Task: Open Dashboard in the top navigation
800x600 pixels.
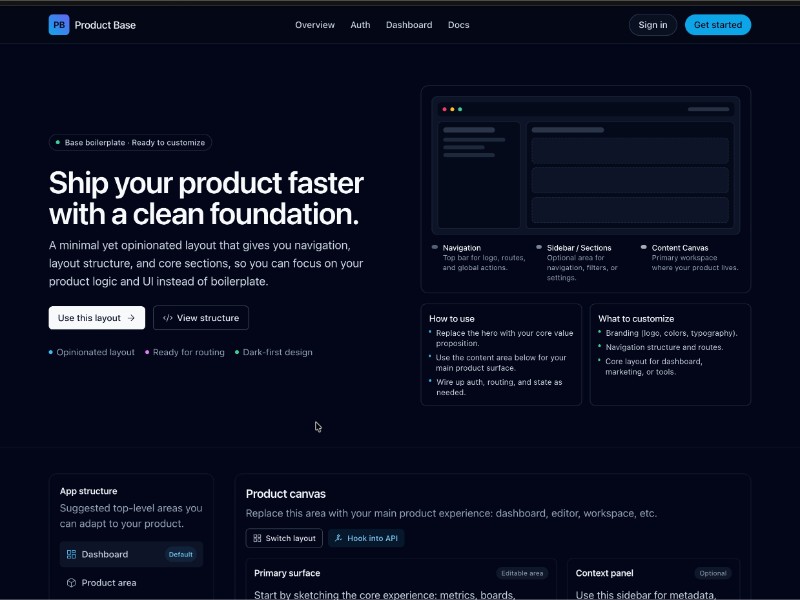Action: coord(409,25)
